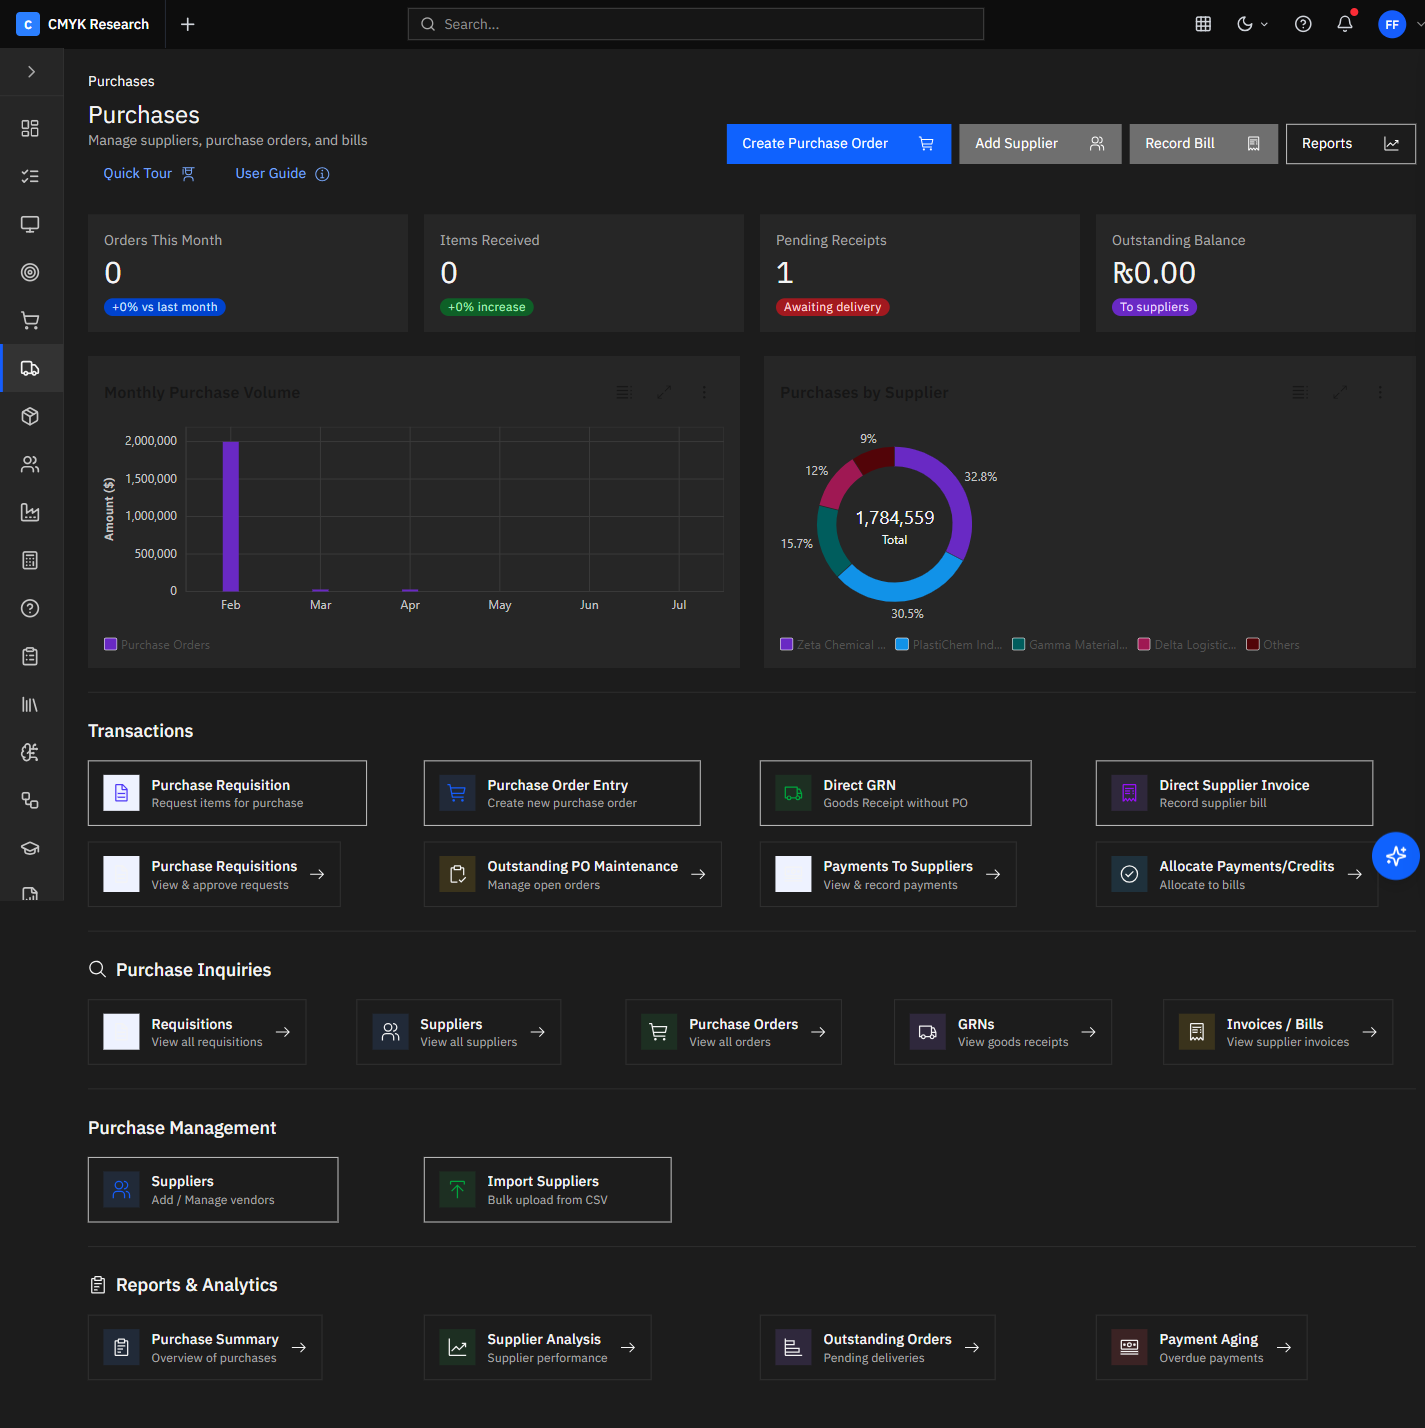This screenshot has height=1428, width=1425.
Task: Open Purchase Requisition transaction card
Action: point(227,793)
